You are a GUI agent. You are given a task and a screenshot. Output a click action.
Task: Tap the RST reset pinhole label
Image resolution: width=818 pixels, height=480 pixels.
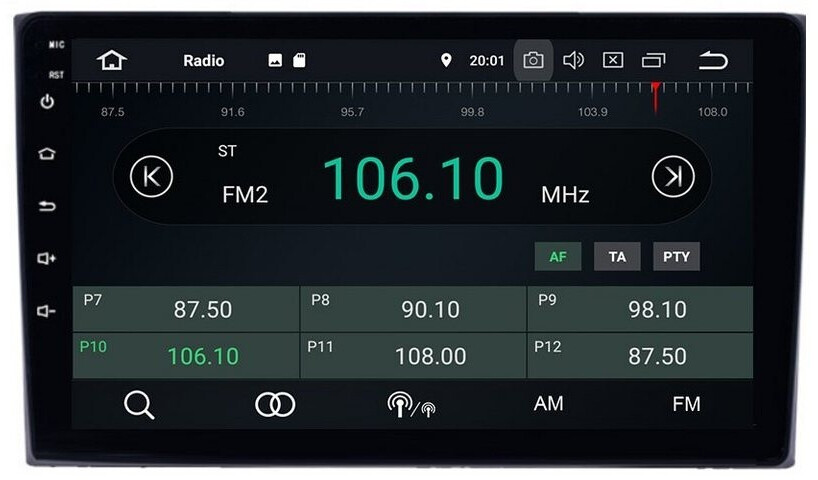coord(56,75)
